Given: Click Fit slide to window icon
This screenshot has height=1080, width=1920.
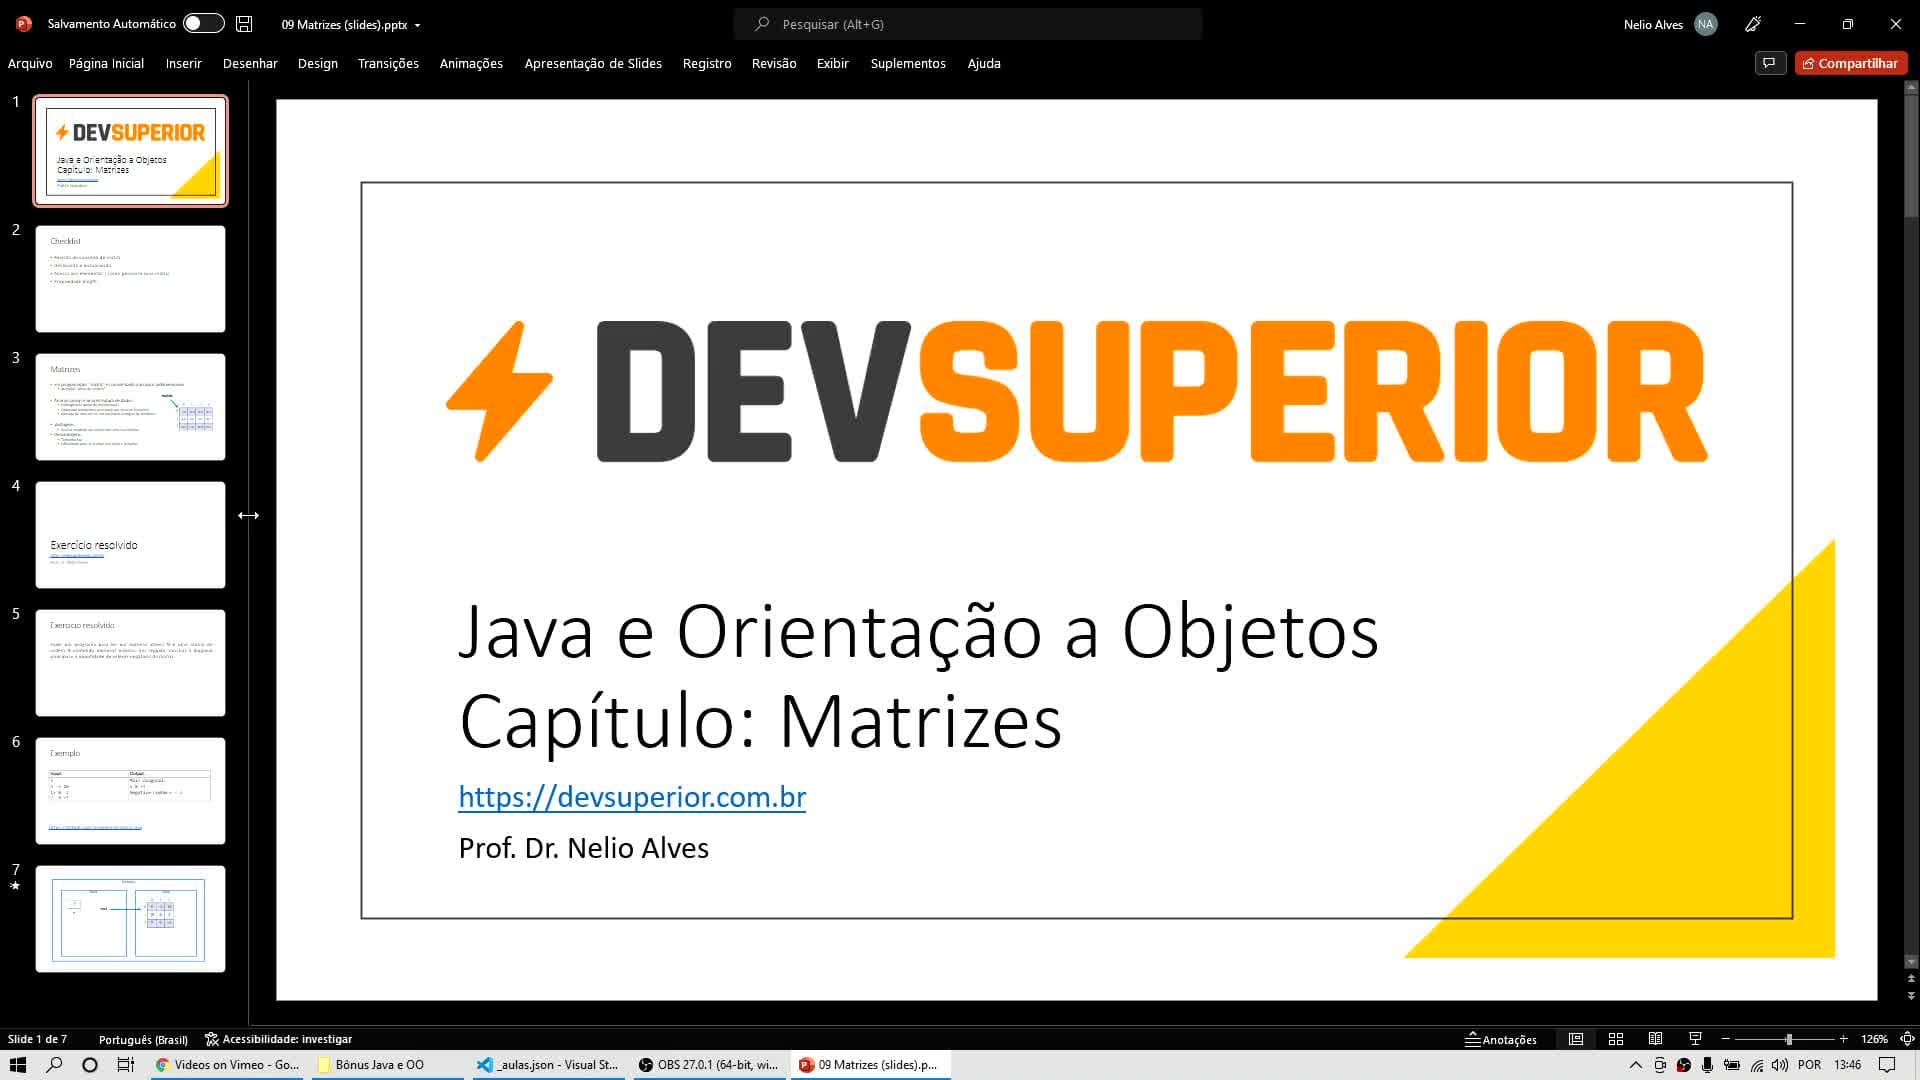Looking at the screenshot, I should pos(1907,1039).
